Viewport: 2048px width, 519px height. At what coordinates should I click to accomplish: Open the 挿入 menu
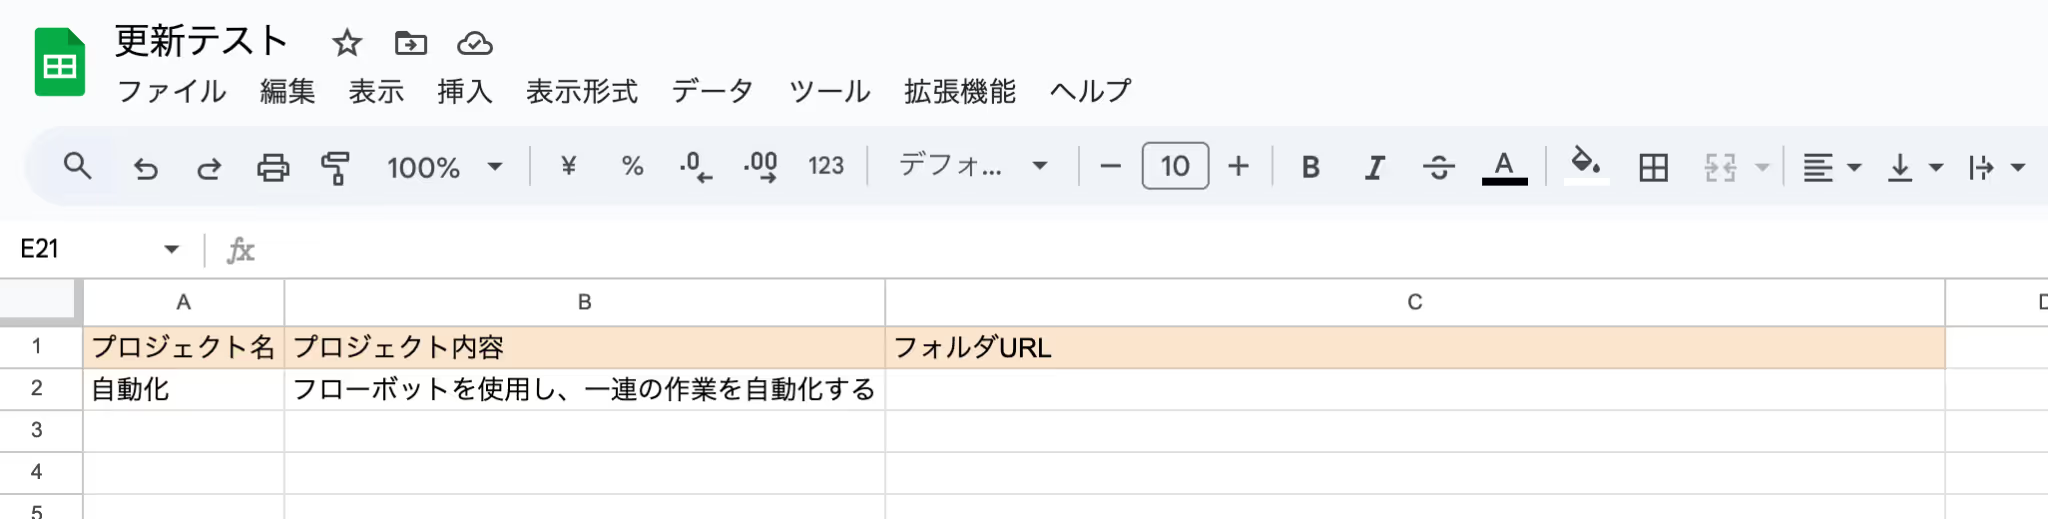point(465,91)
